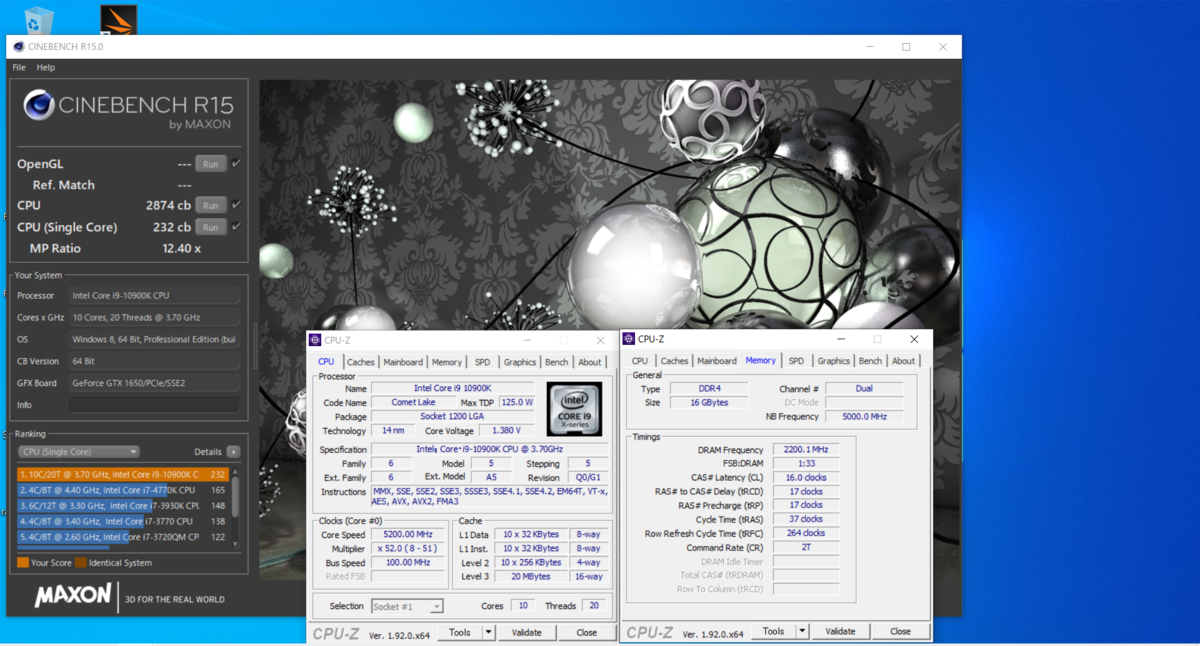Click Tools button in CPU-Z Memory window
This screenshot has height=646, width=1200.
click(x=774, y=631)
